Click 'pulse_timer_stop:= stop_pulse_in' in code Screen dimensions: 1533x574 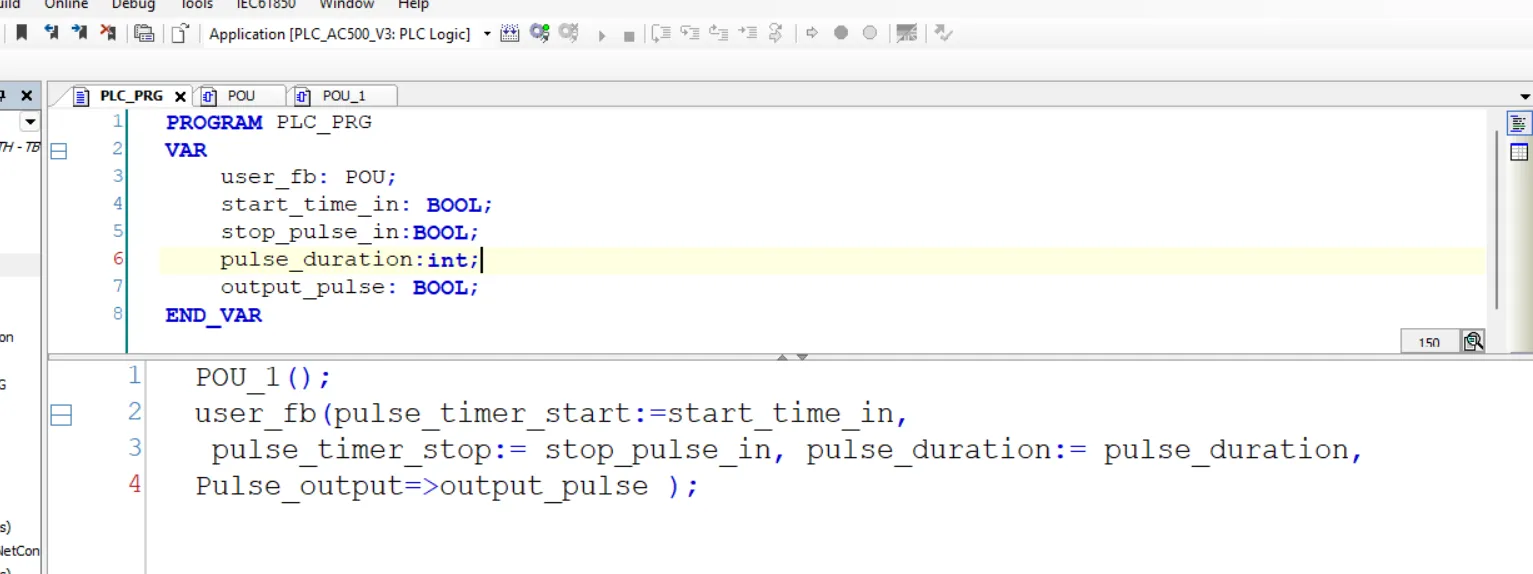coord(490,450)
